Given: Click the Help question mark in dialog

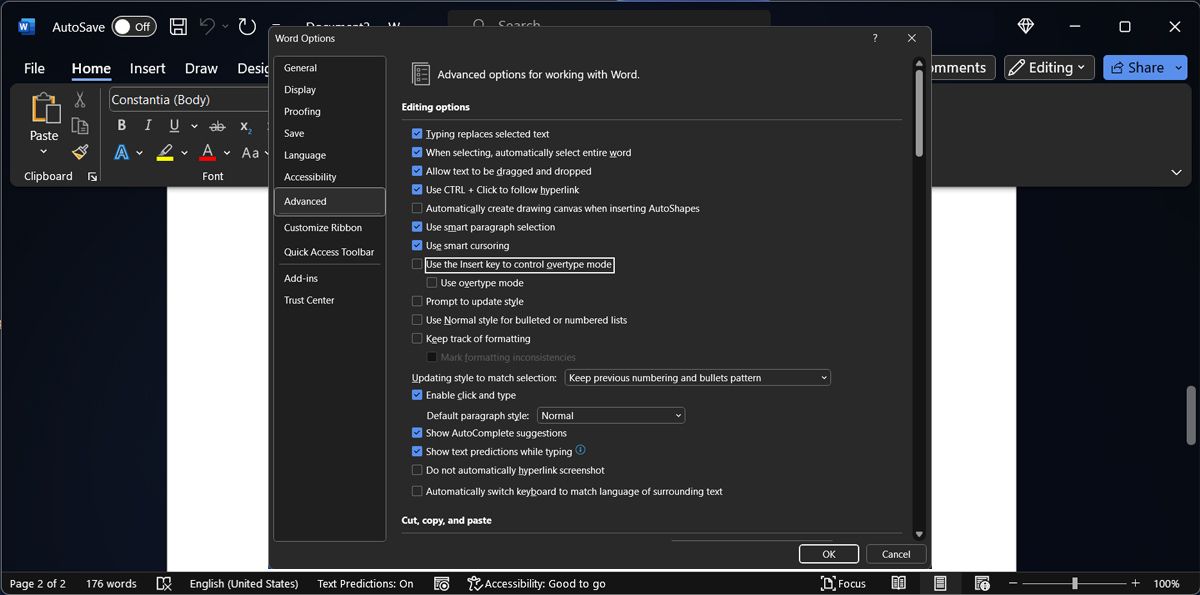Looking at the screenshot, I should tap(875, 38).
